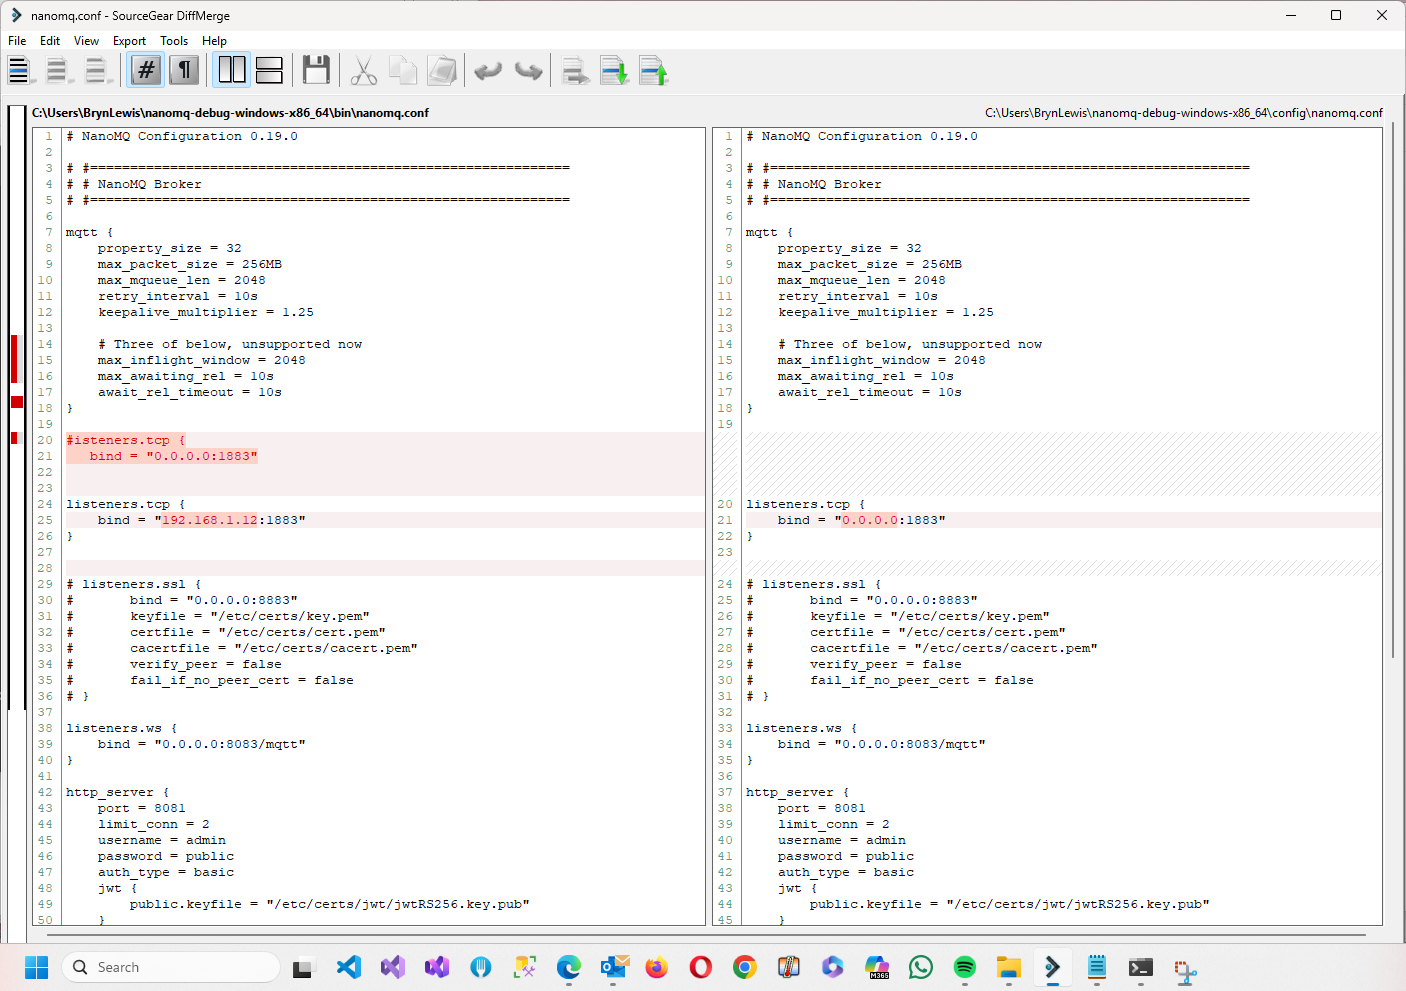The width and height of the screenshot is (1406, 991).
Task: Toggle the pilcrow show whitespace button
Action: tap(185, 70)
